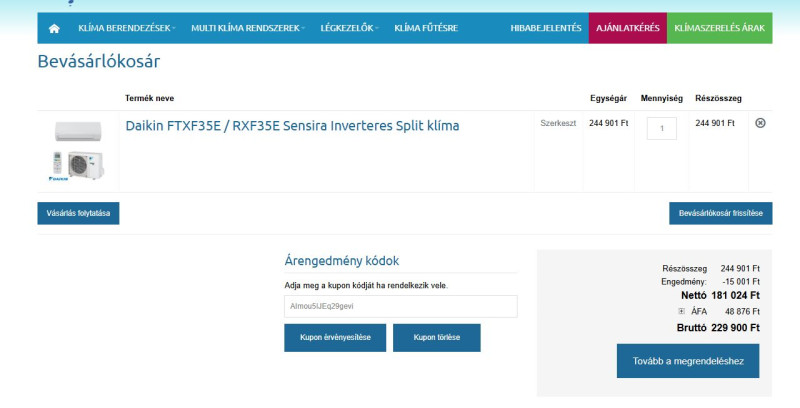The image size is (800, 408).
Task: Select the Ajánlatkérés menu item
Action: pyautogui.click(x=627, y=28)
